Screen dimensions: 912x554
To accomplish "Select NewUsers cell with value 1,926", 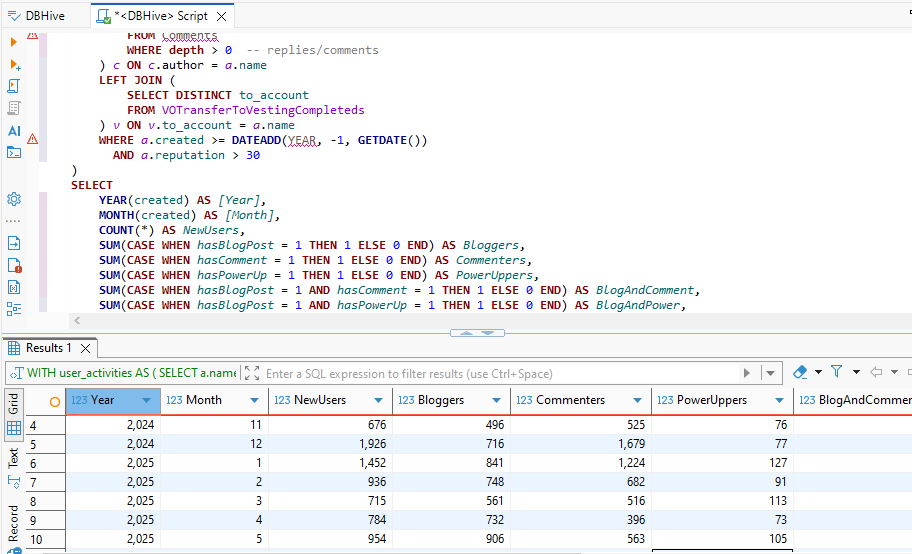I will [x=330, y=444].
